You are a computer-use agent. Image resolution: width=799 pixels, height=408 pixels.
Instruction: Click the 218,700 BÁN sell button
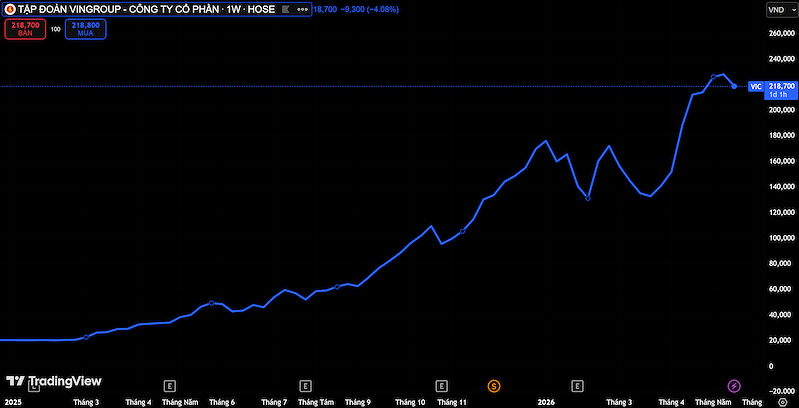pos(25,29)
